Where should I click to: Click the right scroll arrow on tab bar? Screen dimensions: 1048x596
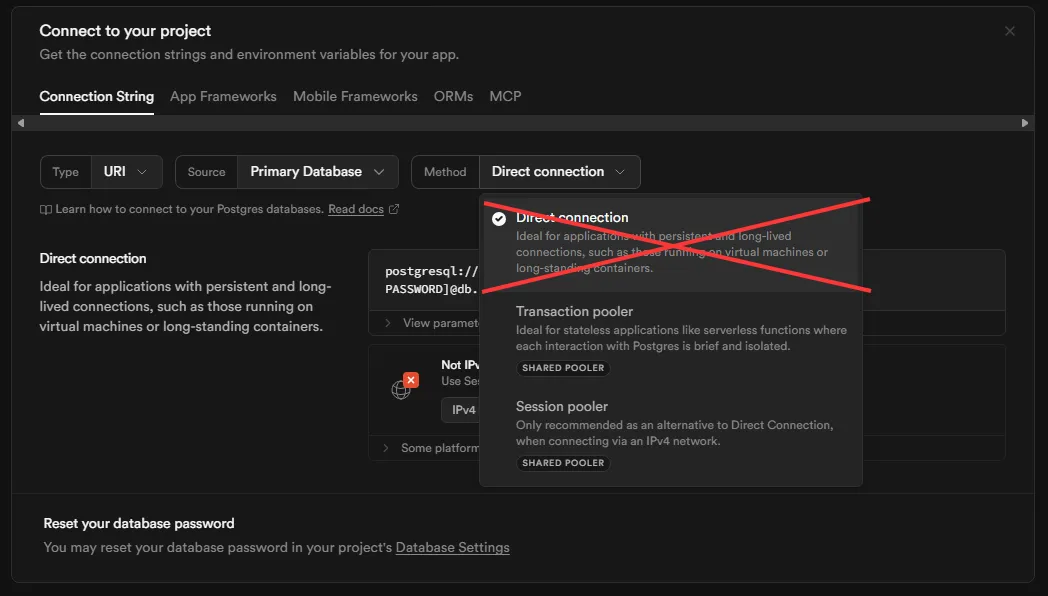point(1025,123)
